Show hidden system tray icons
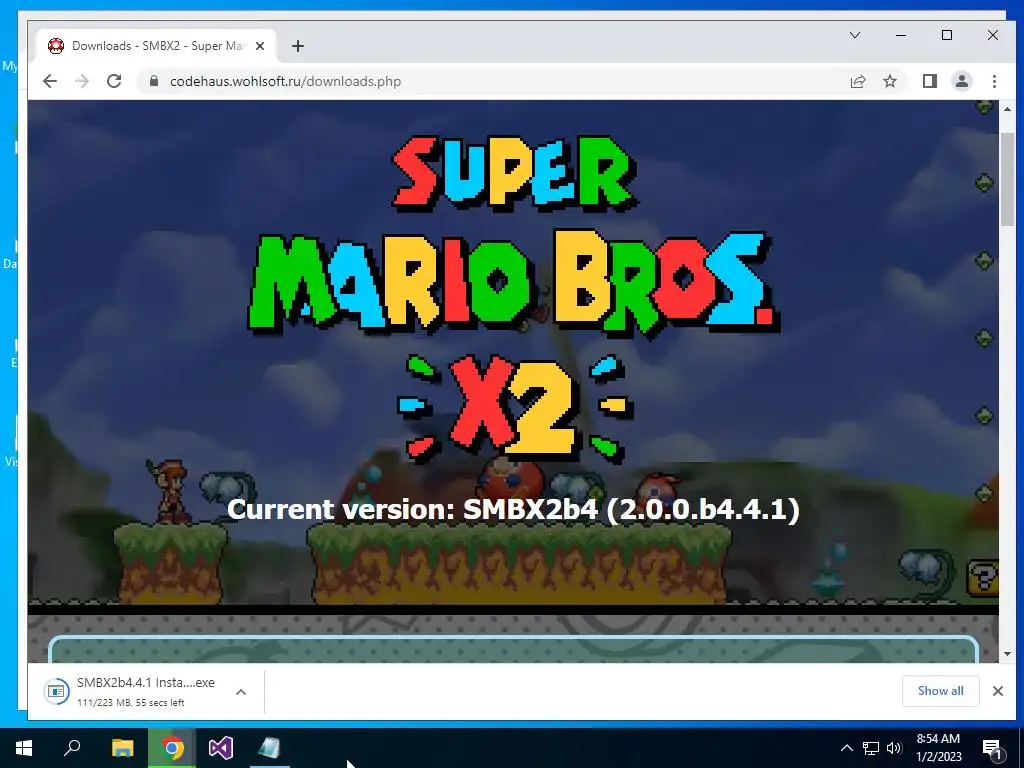This screenshot has height=768, width=1024. click(846, 748)
